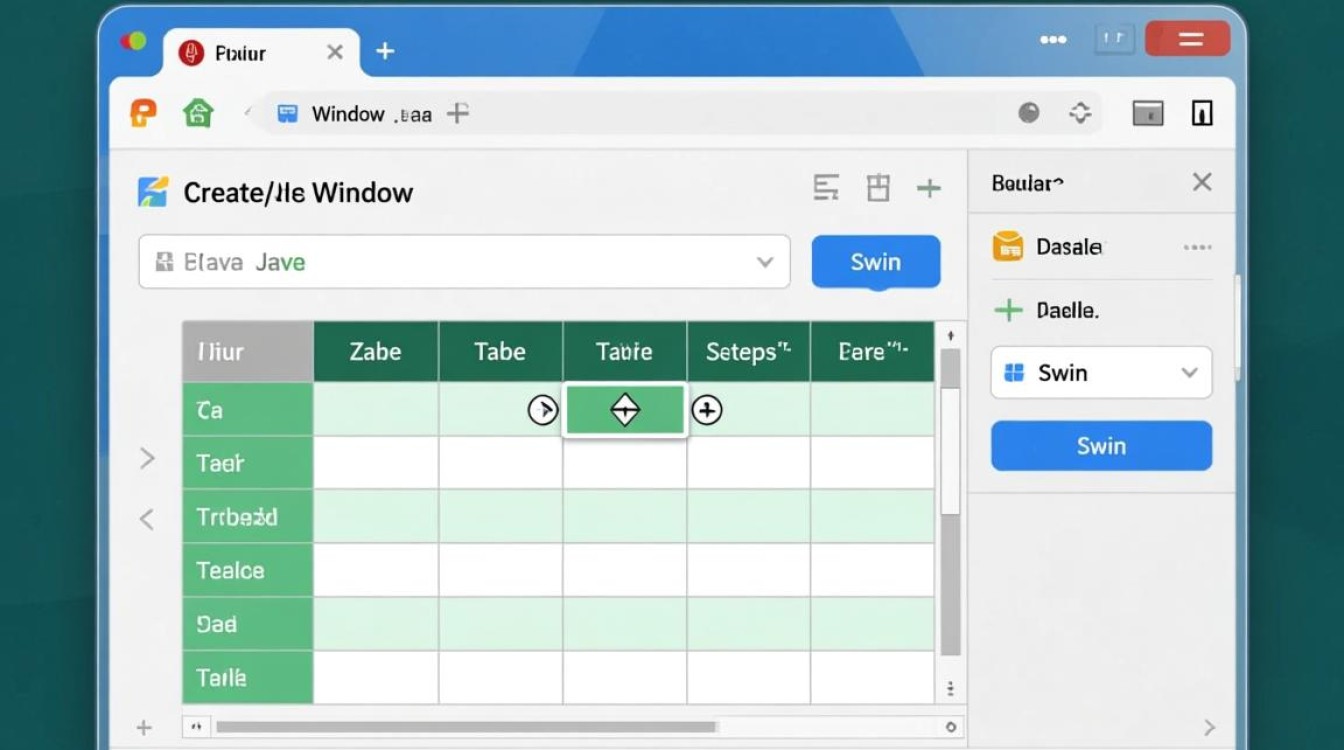This screenshot has height=750, width=1344.
Task: Collapse the left chevron beside Trbadd row
Action: coord(147,519)
